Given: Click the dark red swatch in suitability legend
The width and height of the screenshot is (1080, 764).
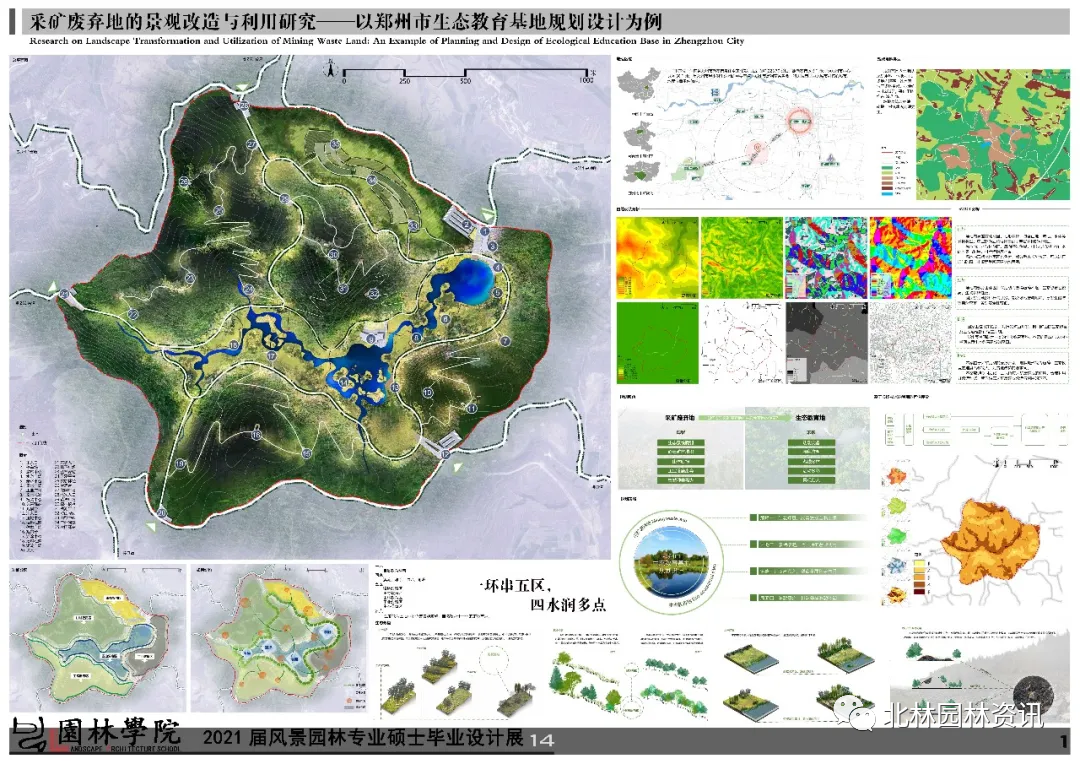Looking at the screenshot, I should pyautogui.click(x=920, y=590).
